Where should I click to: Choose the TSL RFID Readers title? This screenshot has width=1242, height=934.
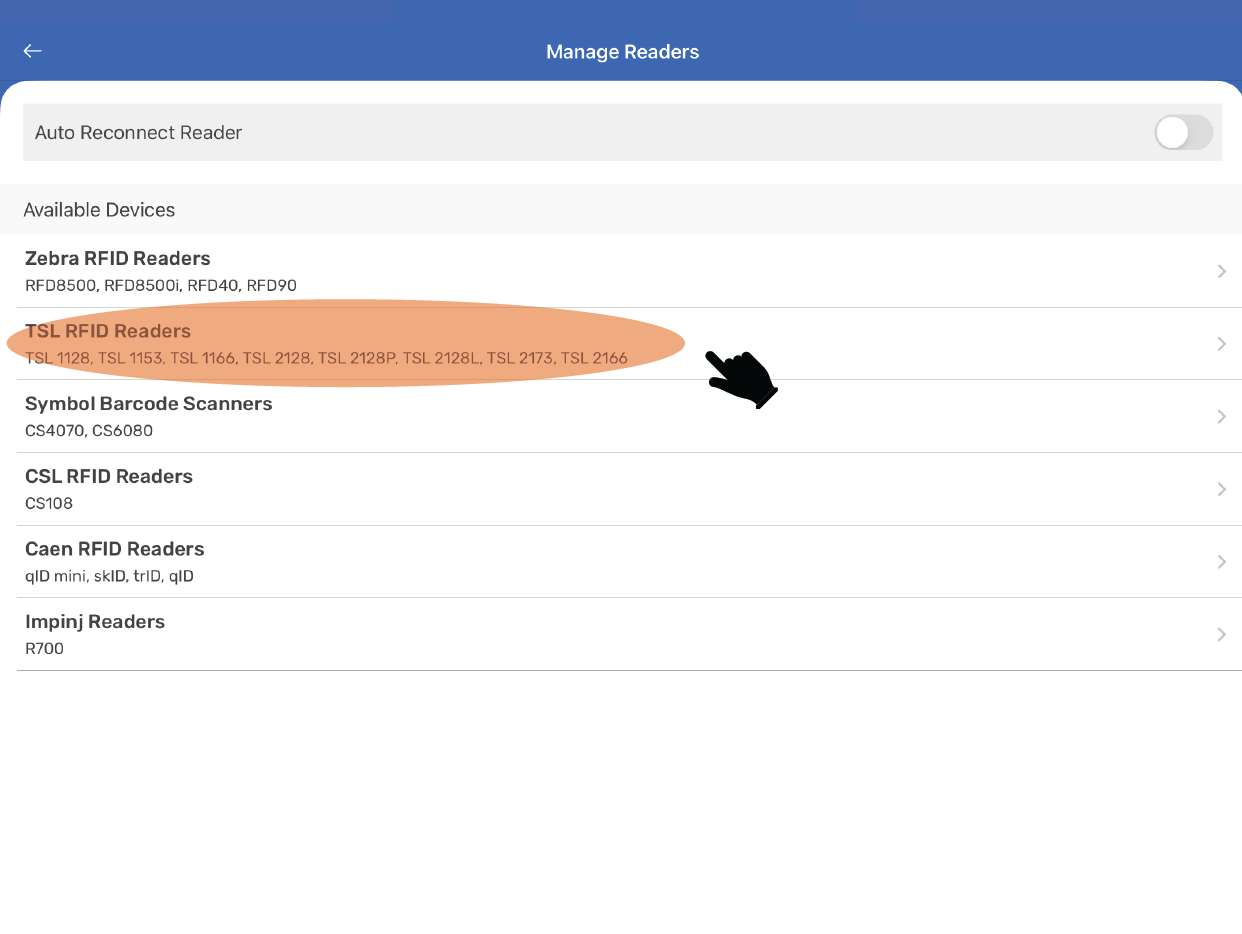click(107, 331)
